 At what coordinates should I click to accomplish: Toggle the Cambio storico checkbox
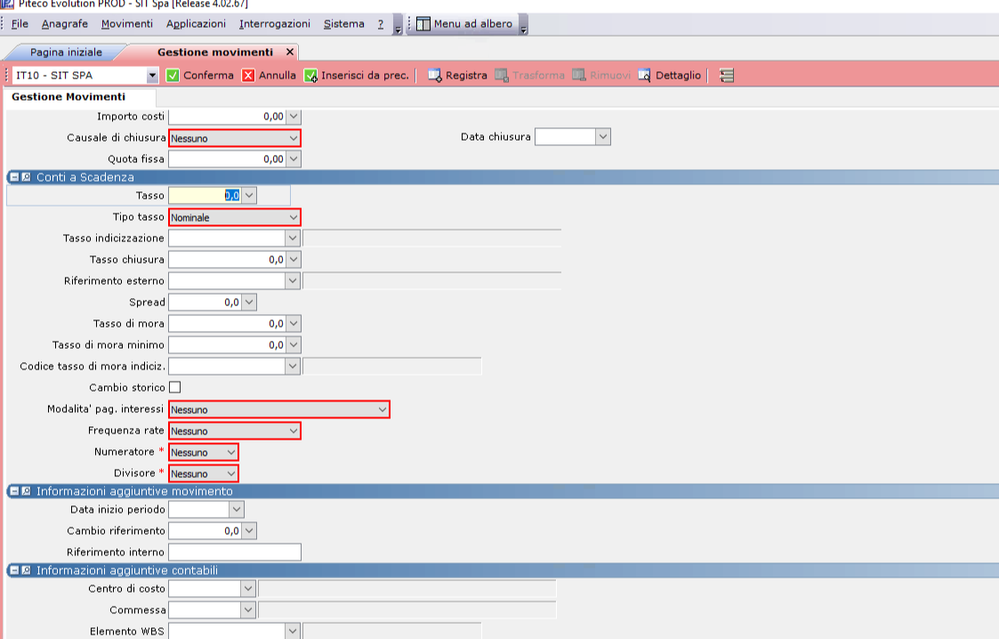click(175, 387)
